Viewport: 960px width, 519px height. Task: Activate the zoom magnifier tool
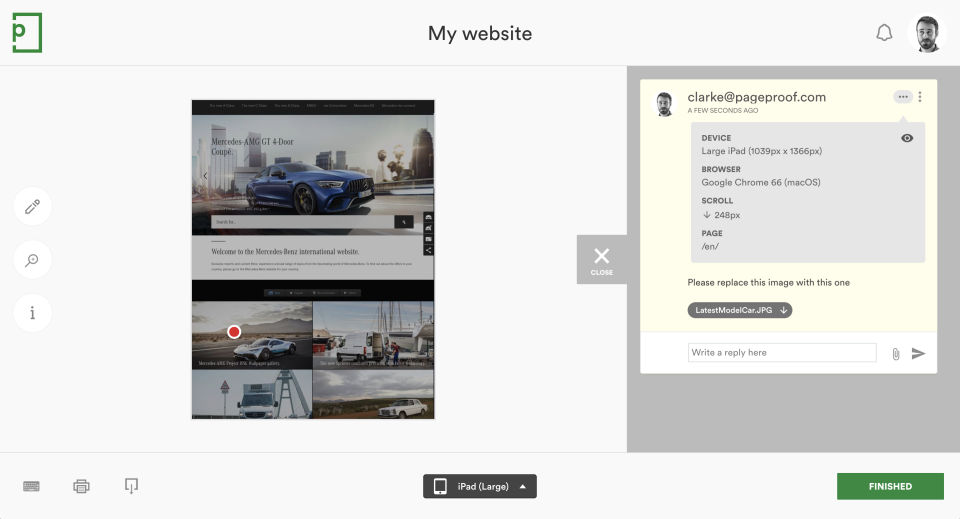coord(32,260)
